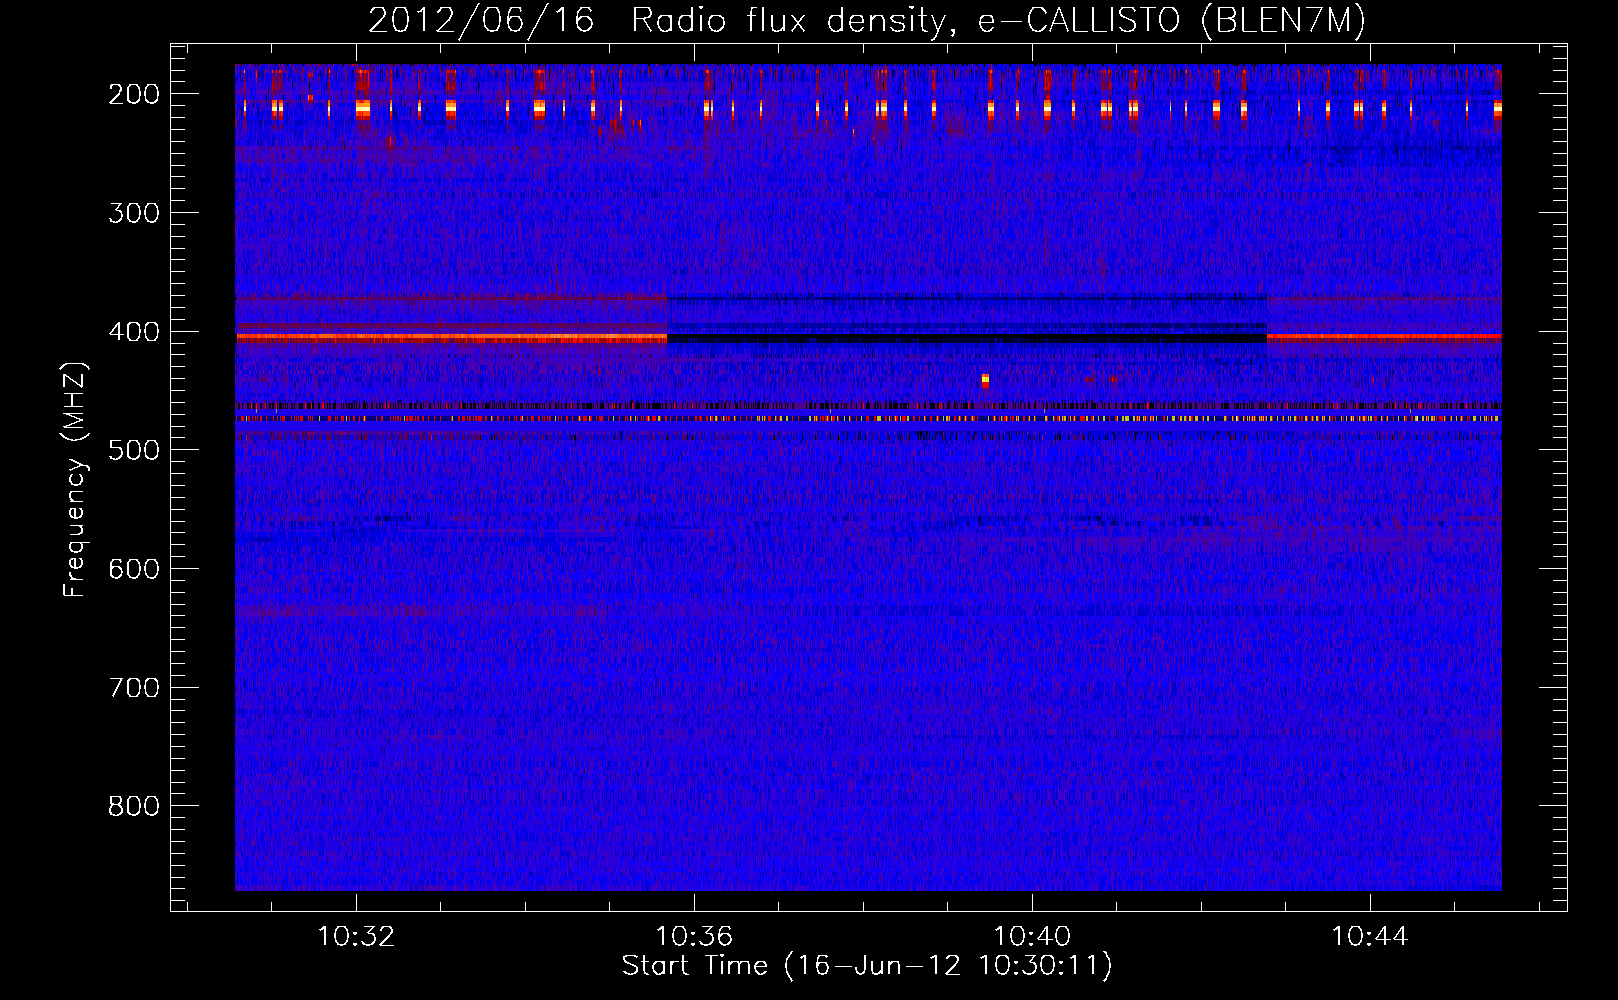The height and width of the screenshot is (1000, 1618).
Task: Click the 800 frequency tick label
Action: click(x=133, y=806)
